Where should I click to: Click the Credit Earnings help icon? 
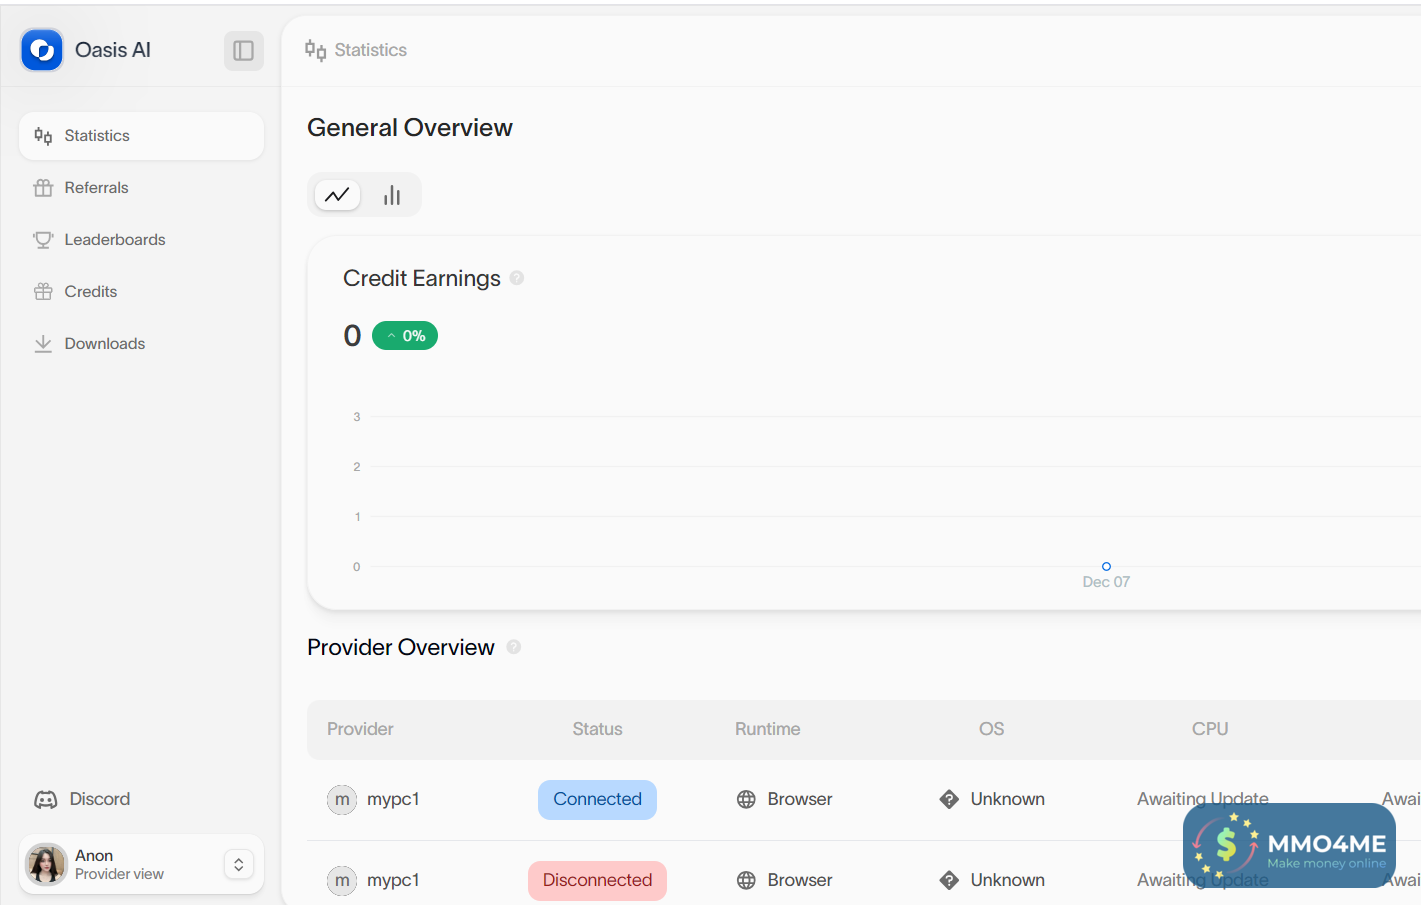tap(517, 278)
